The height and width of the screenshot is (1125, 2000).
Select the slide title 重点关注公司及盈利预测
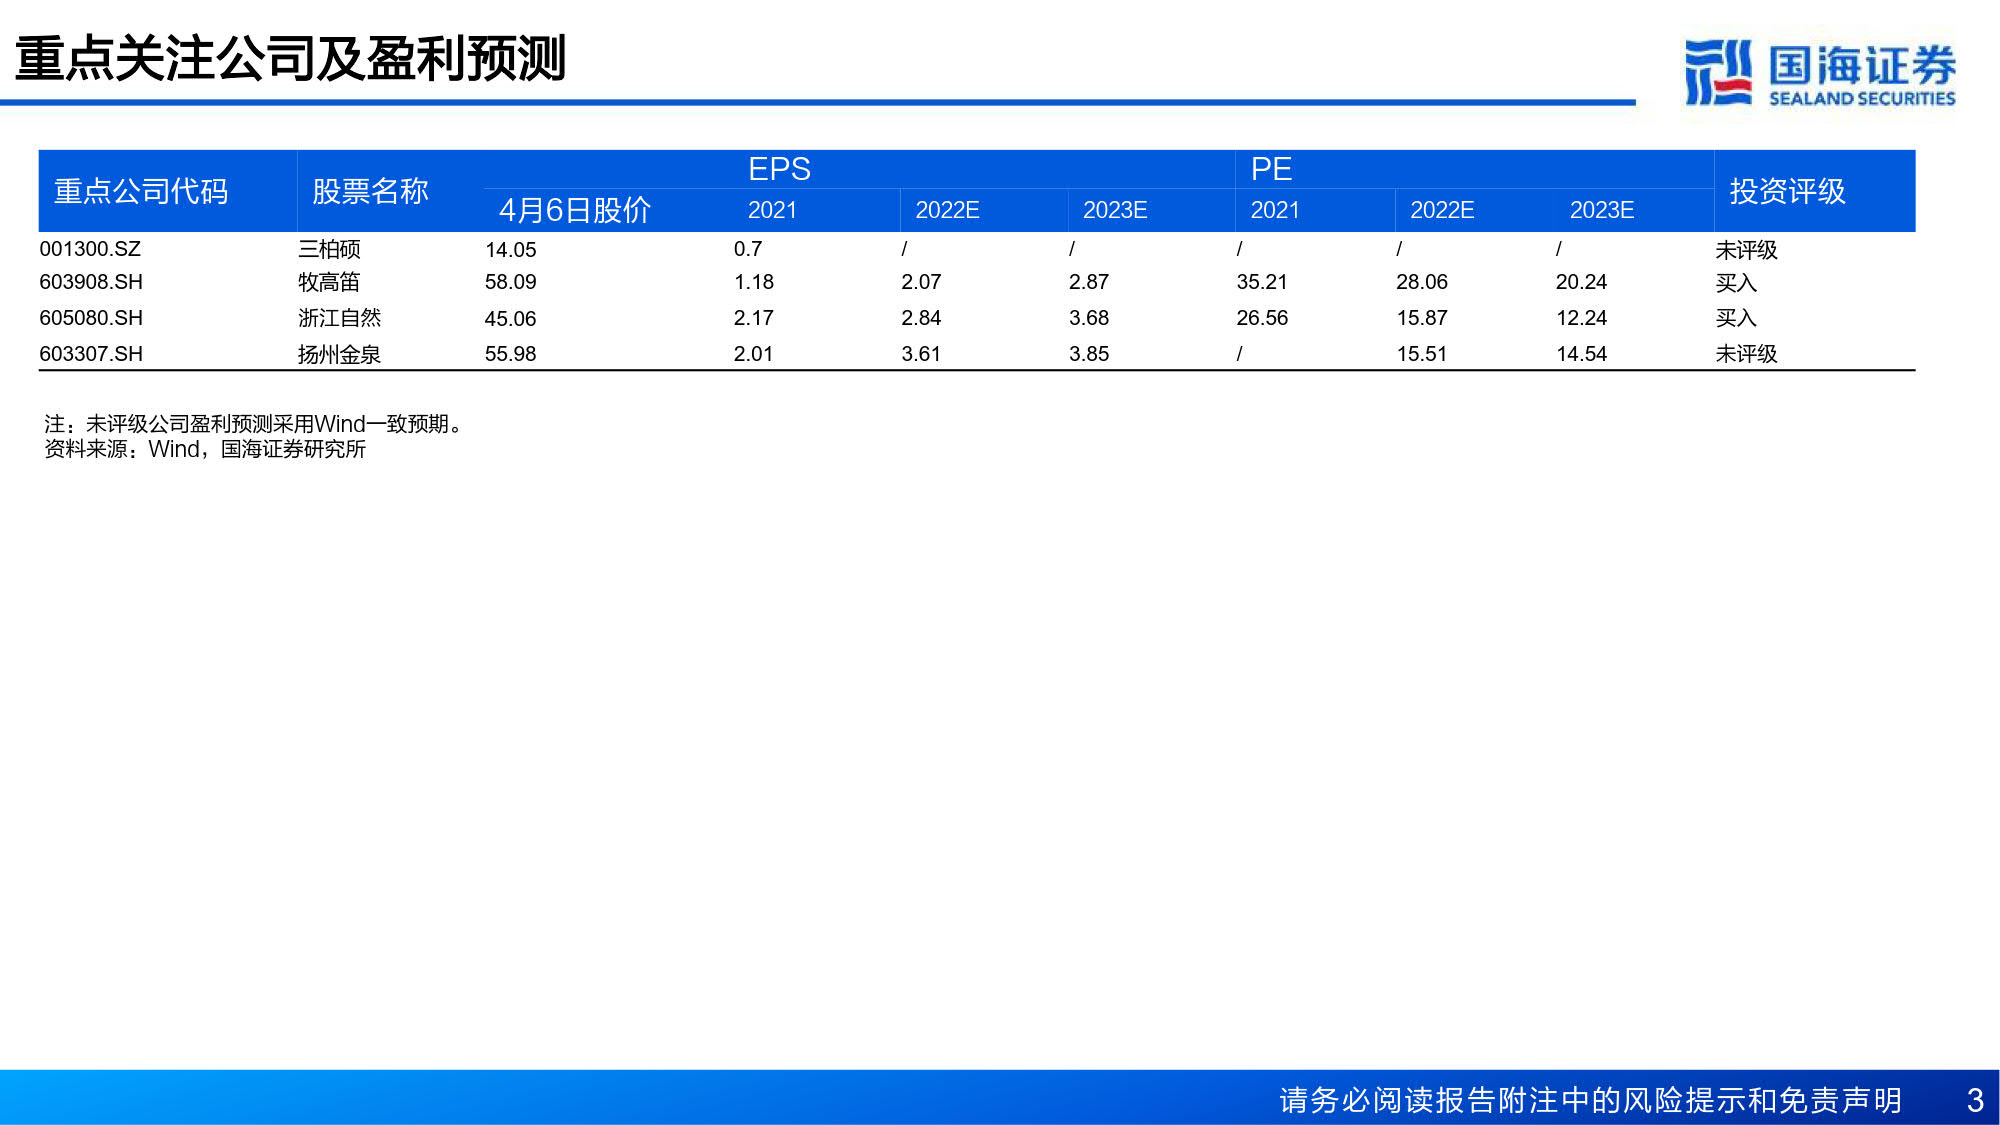pyautogui.click(x=291, y=58)
